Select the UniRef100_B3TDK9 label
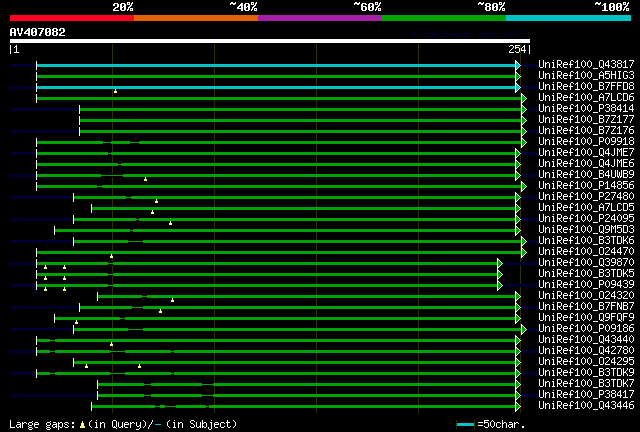The image size is (640, 432). pyautogui.click(x=586, y=373)
